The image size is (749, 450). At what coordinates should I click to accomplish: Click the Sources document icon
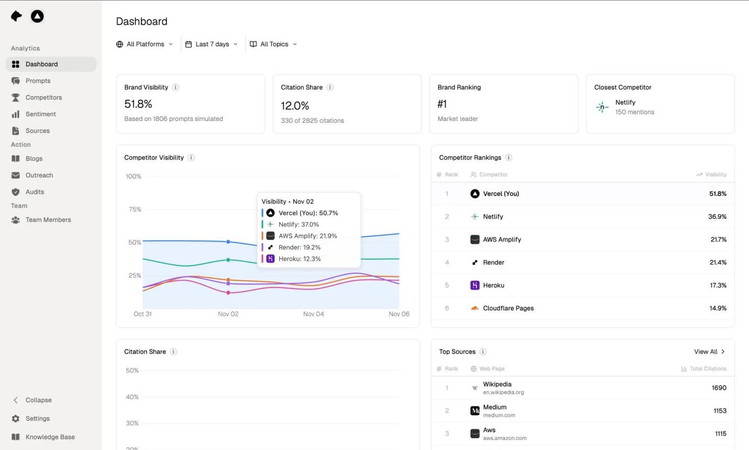(x=15, y=130)
